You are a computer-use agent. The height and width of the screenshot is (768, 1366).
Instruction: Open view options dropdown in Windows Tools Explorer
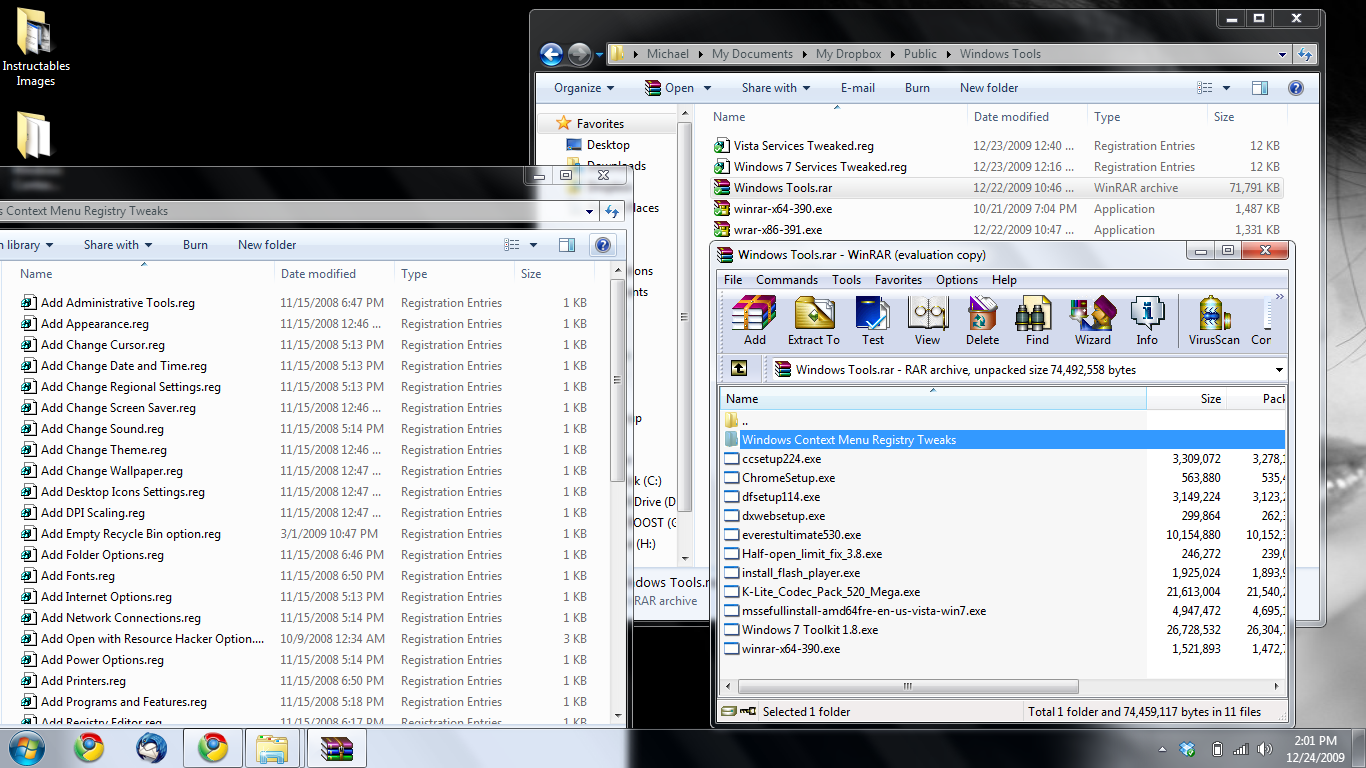pyautogui.click(x=1226, y=88)
